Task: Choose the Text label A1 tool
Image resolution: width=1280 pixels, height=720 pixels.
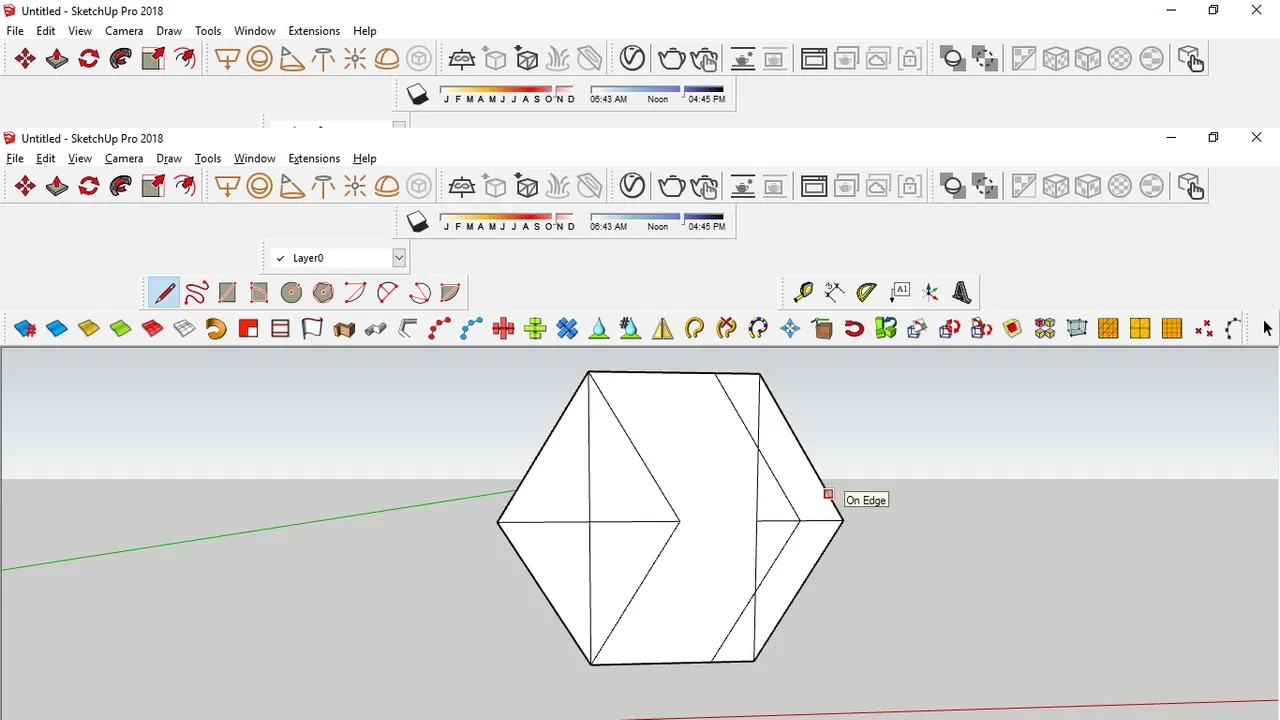Action: [x=899, y=293]
